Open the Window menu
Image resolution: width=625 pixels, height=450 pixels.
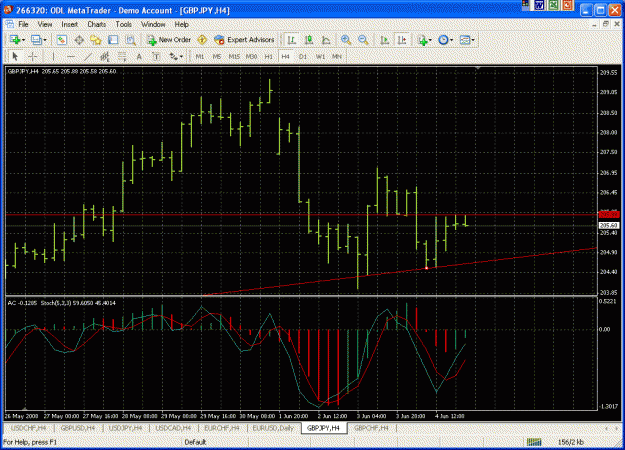coord(153,24)
